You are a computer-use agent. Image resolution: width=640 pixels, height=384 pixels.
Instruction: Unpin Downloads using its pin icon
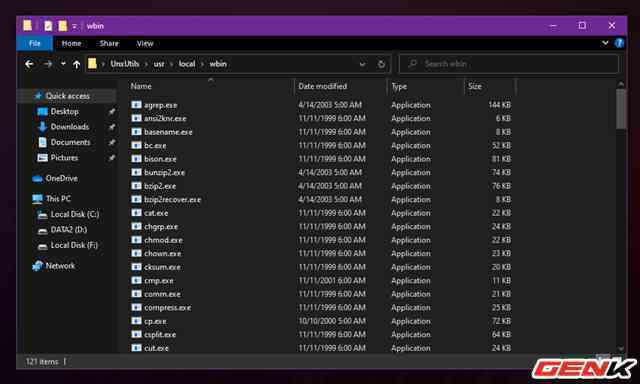pyautogui.click(x=111, y=127)
